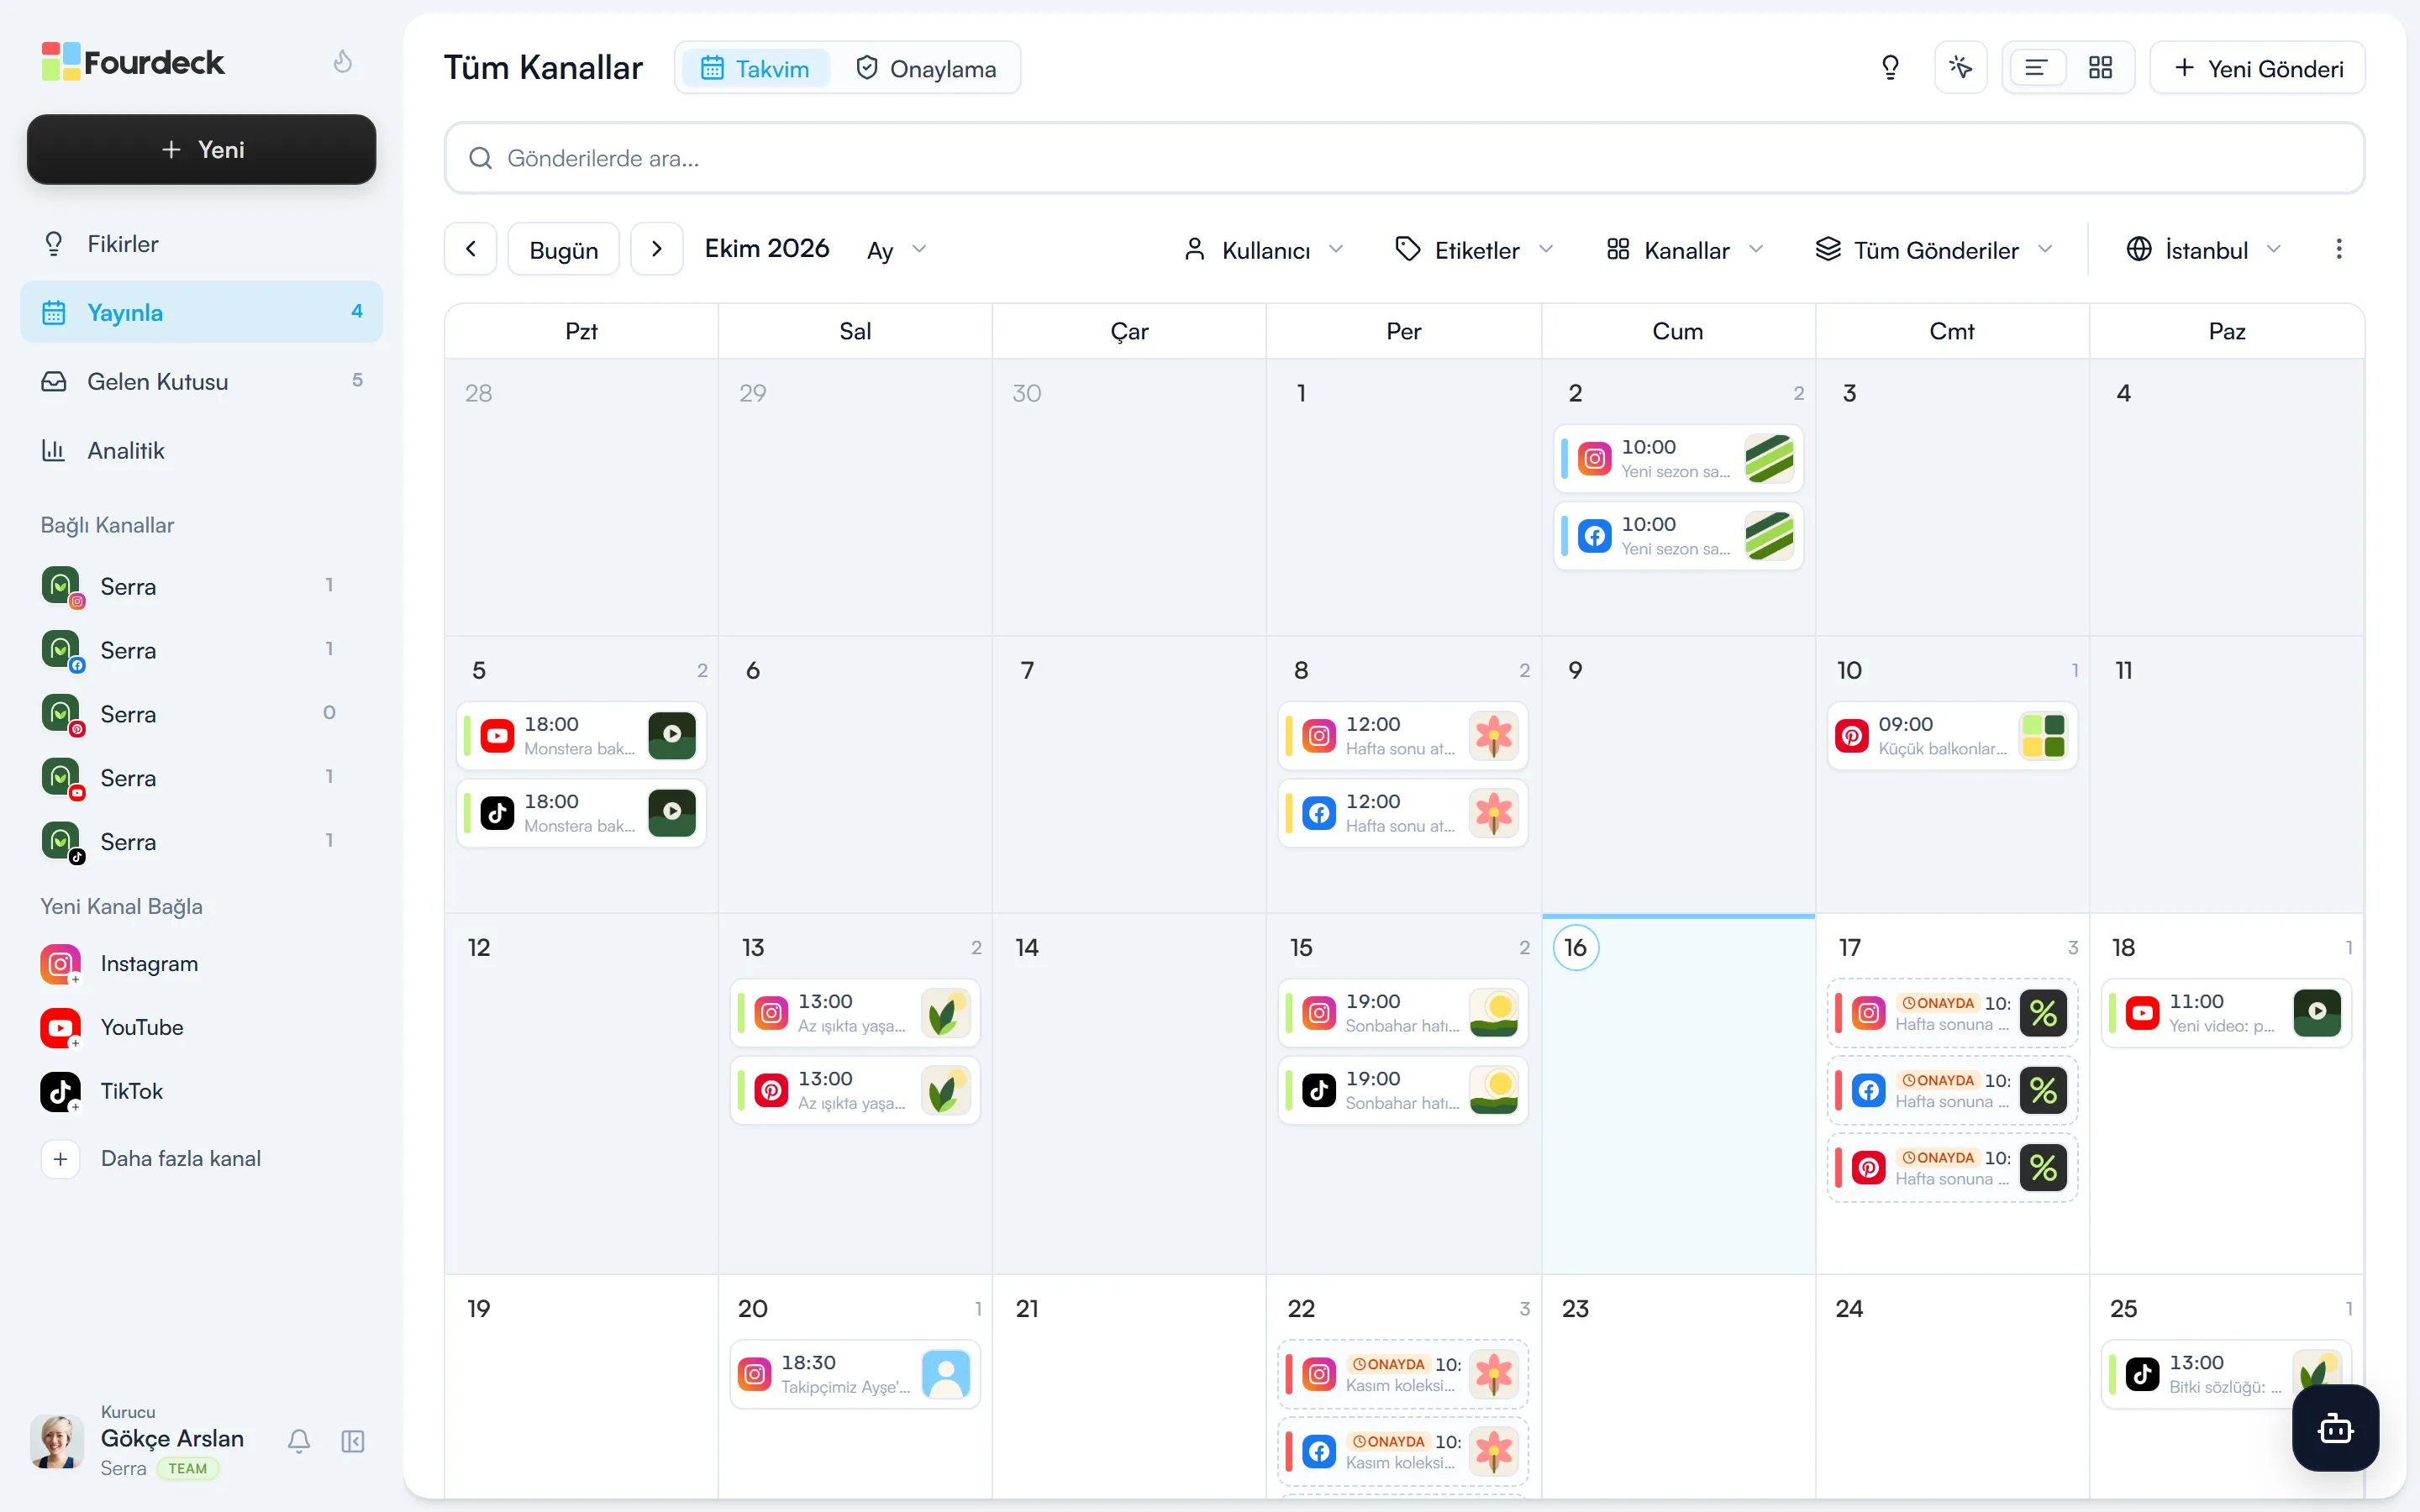The width and height of the screenshot is (2420, 1512).
Task: Switch to the Onaylama tab
Action: [x=926, y=68]
